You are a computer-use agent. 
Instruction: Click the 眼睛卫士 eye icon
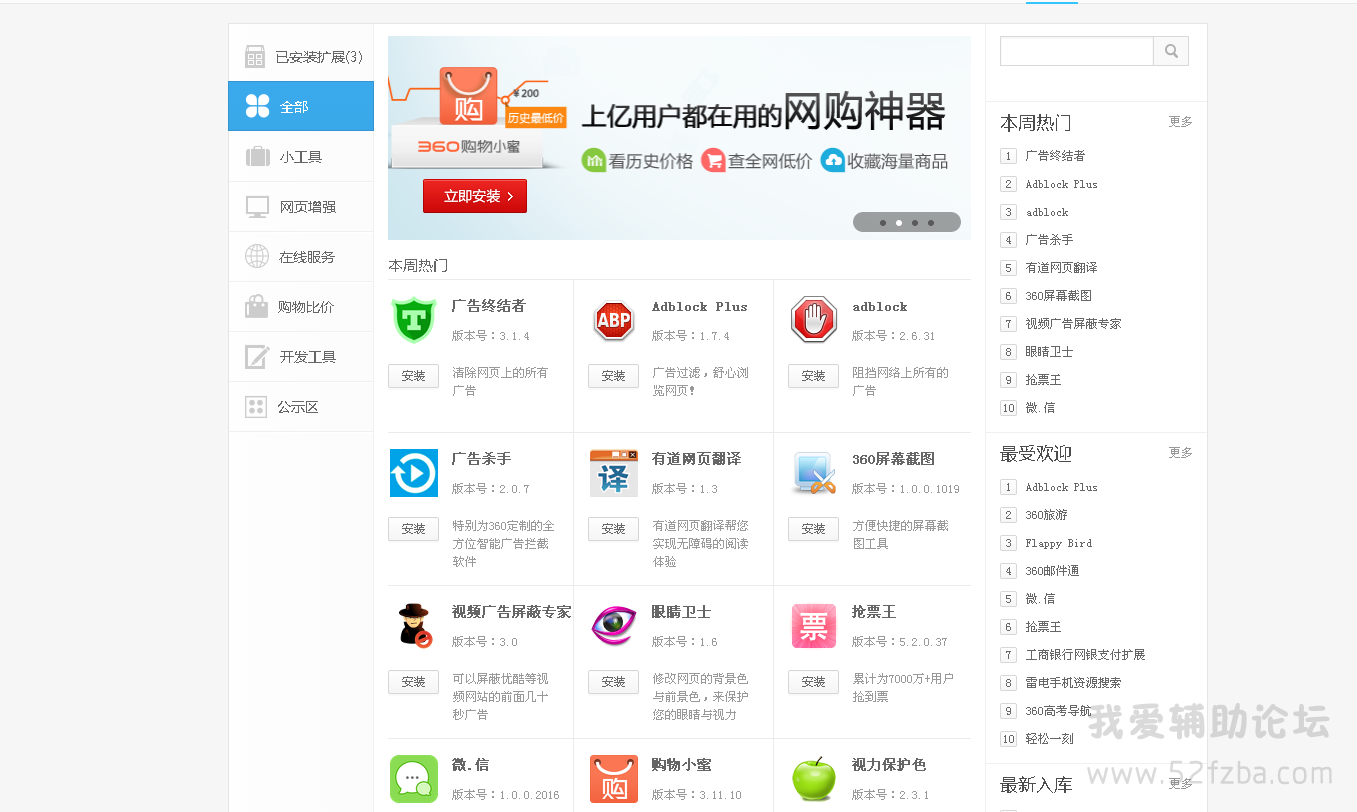click(614, 626)
